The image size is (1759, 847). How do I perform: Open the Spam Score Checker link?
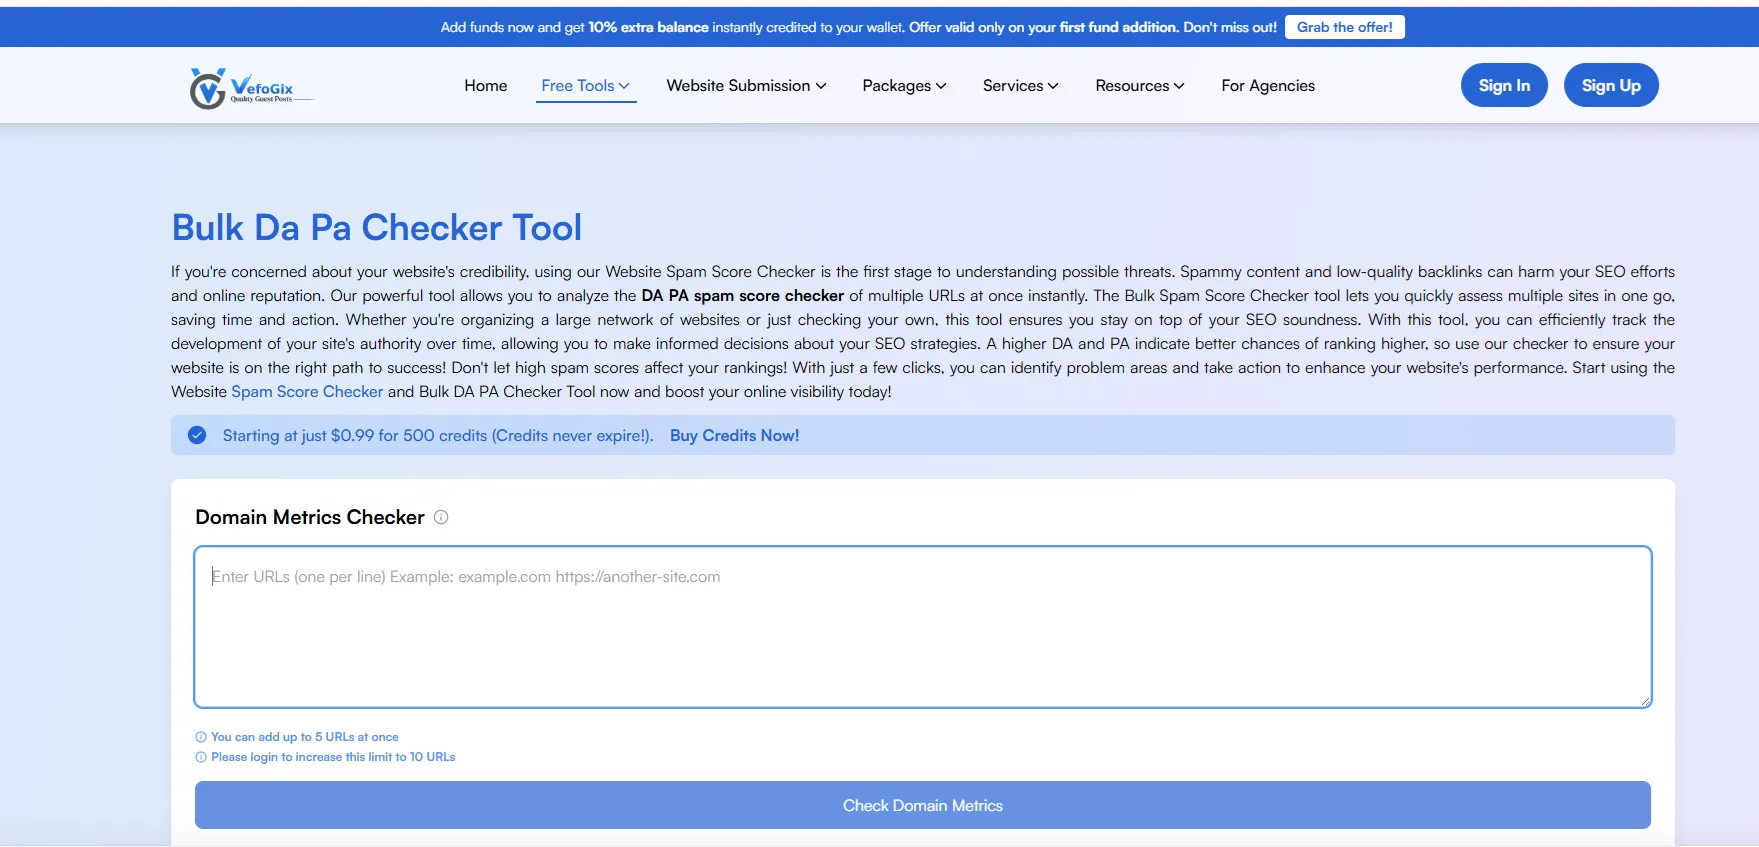click(x=307, y=391)
